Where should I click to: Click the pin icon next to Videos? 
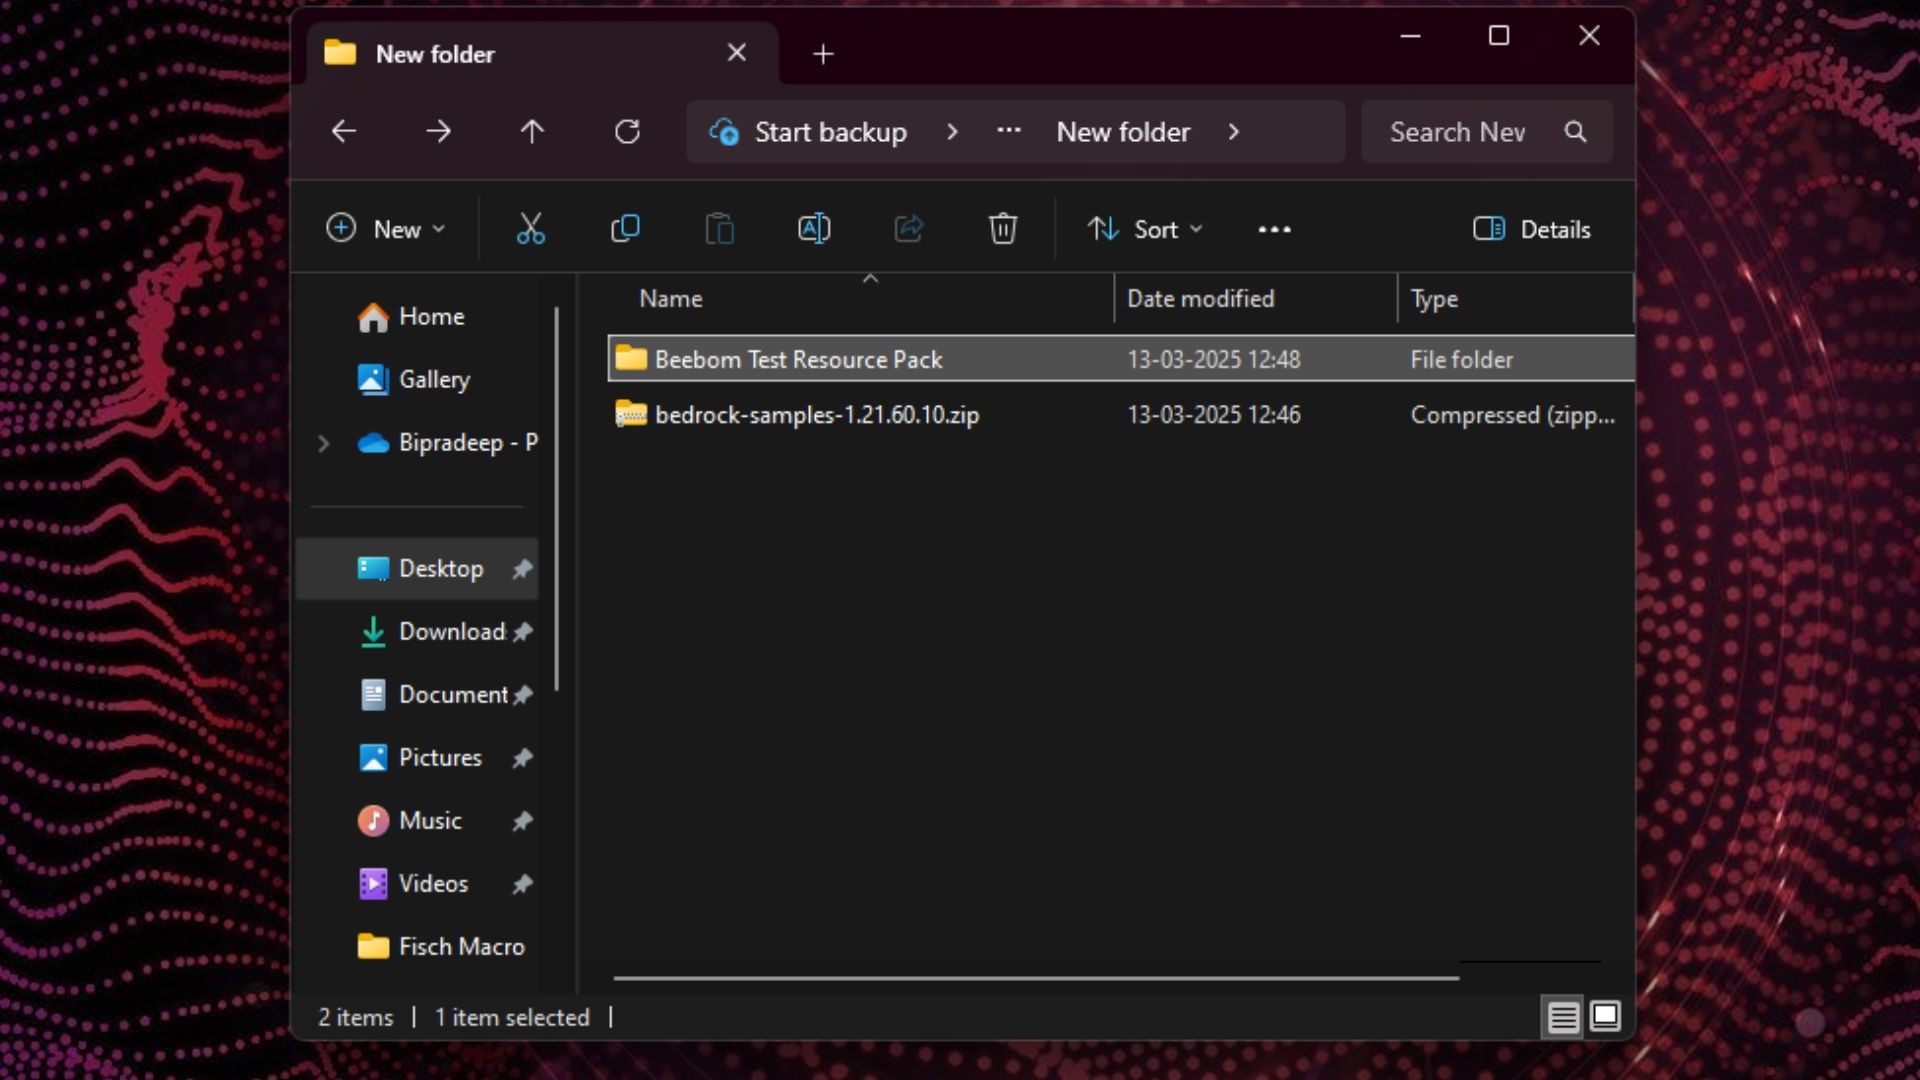(x=522, y=883)
